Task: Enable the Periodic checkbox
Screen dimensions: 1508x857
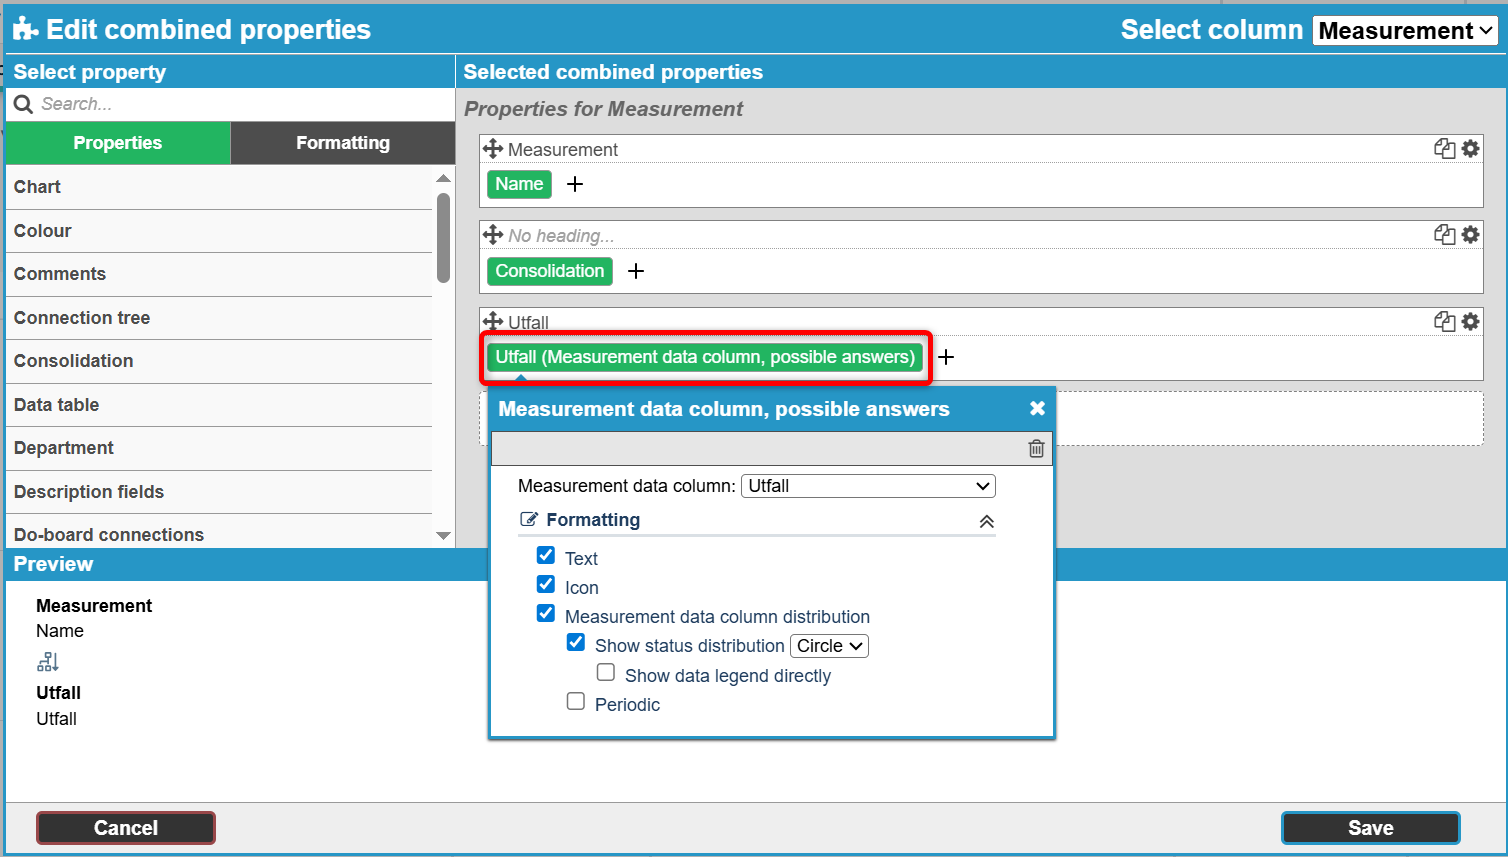Action: click(x=576, y=701)
